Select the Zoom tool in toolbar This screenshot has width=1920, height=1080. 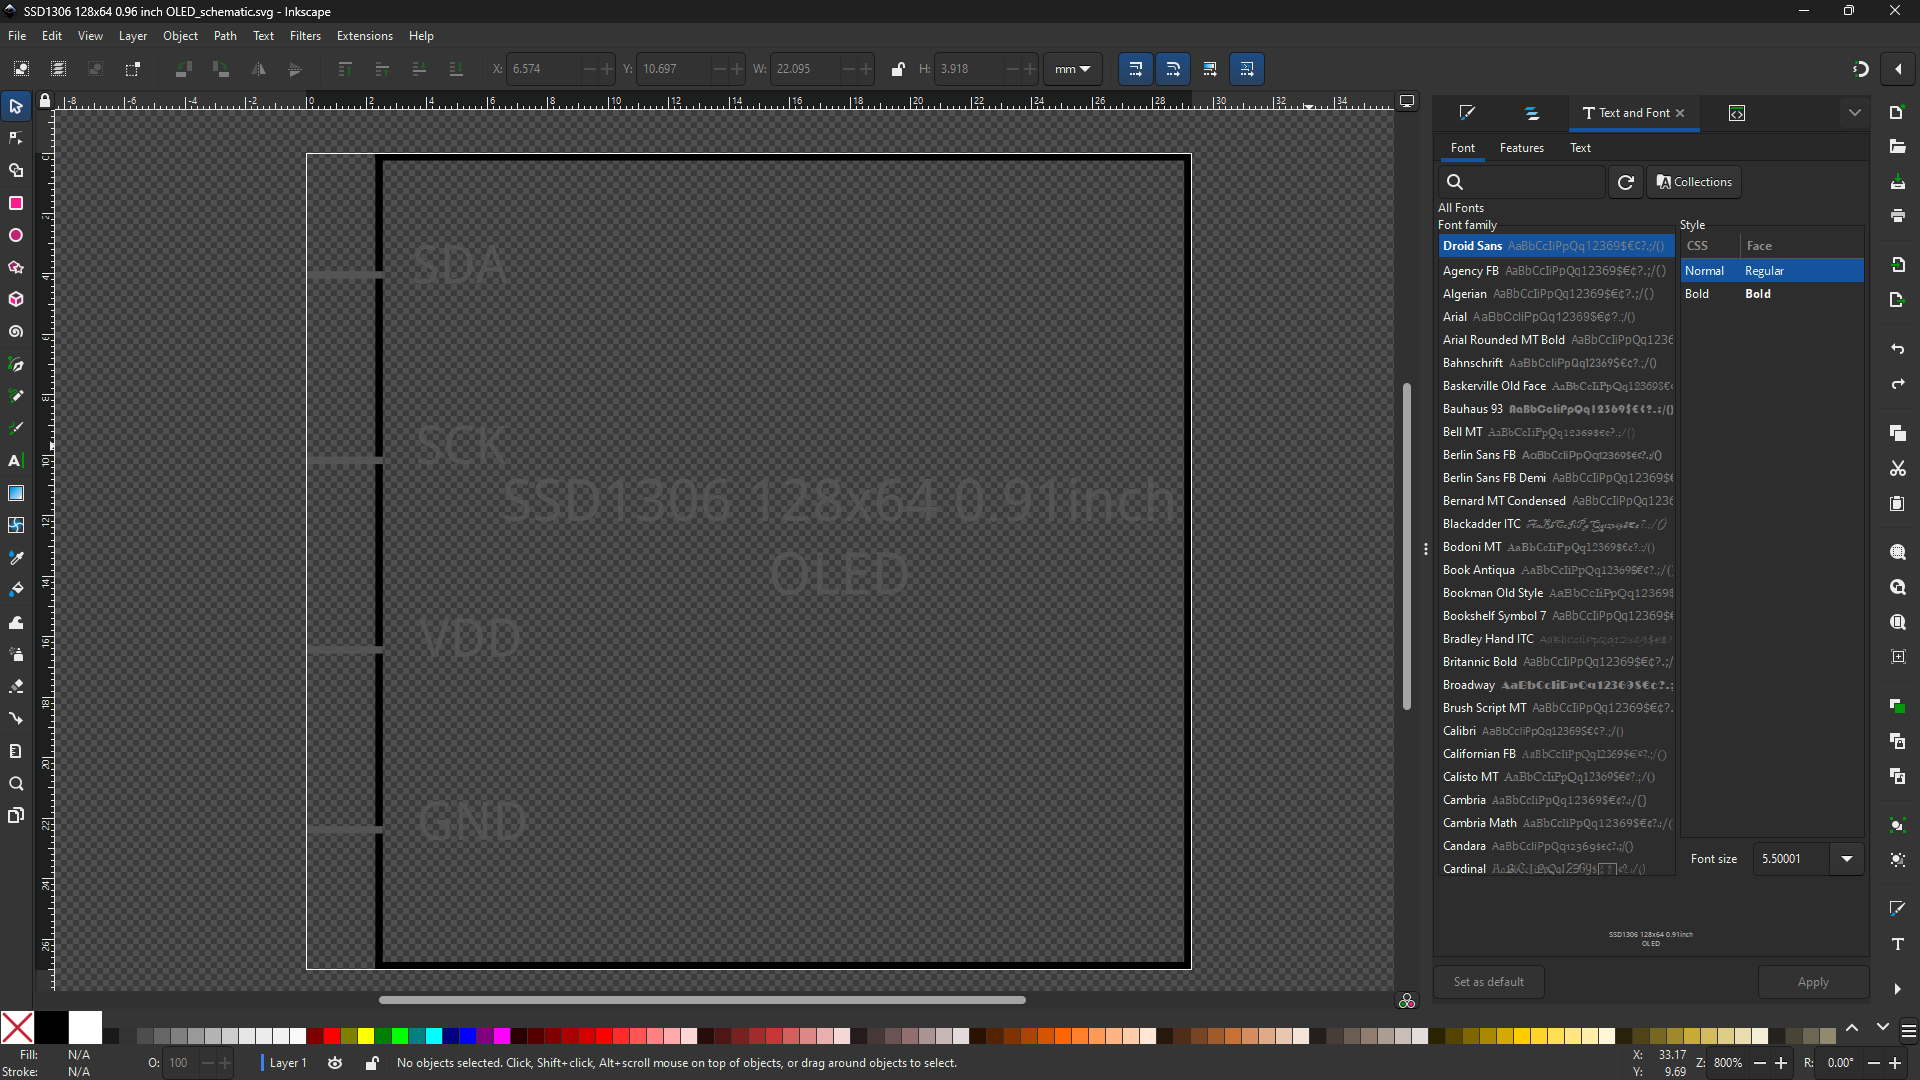[x=17, y=783]
